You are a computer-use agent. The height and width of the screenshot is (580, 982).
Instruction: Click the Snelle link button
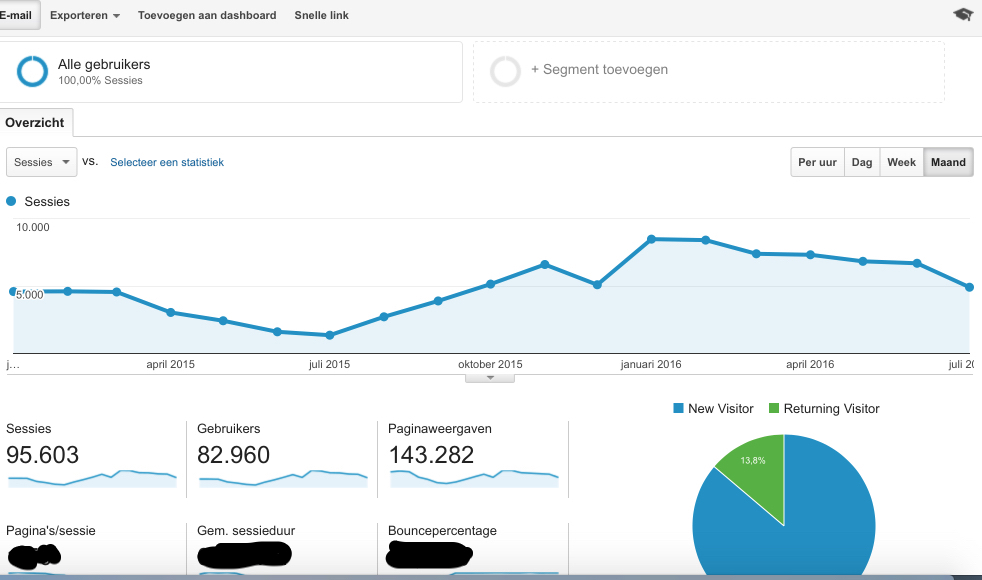coord(321,15)
